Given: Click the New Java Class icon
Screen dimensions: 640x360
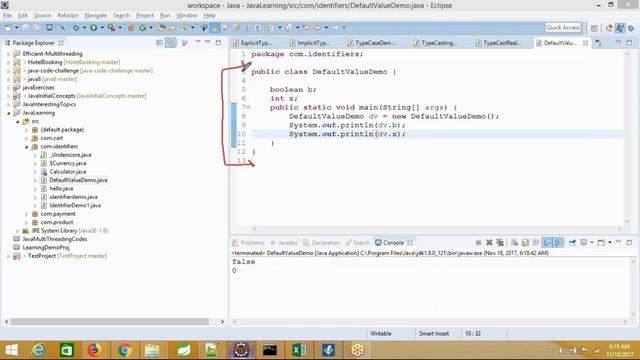Looking at the screenshot, I should (143, 28).
